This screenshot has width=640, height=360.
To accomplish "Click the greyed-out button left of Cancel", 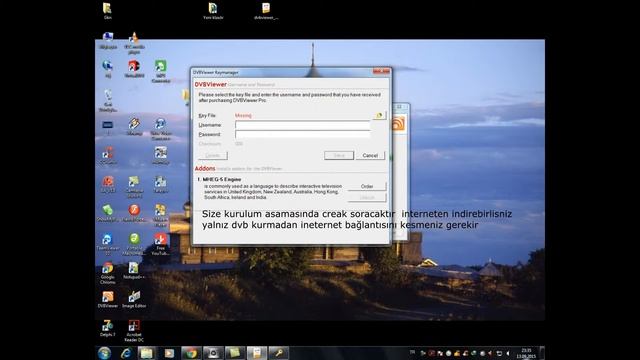I will click(339, 156).
